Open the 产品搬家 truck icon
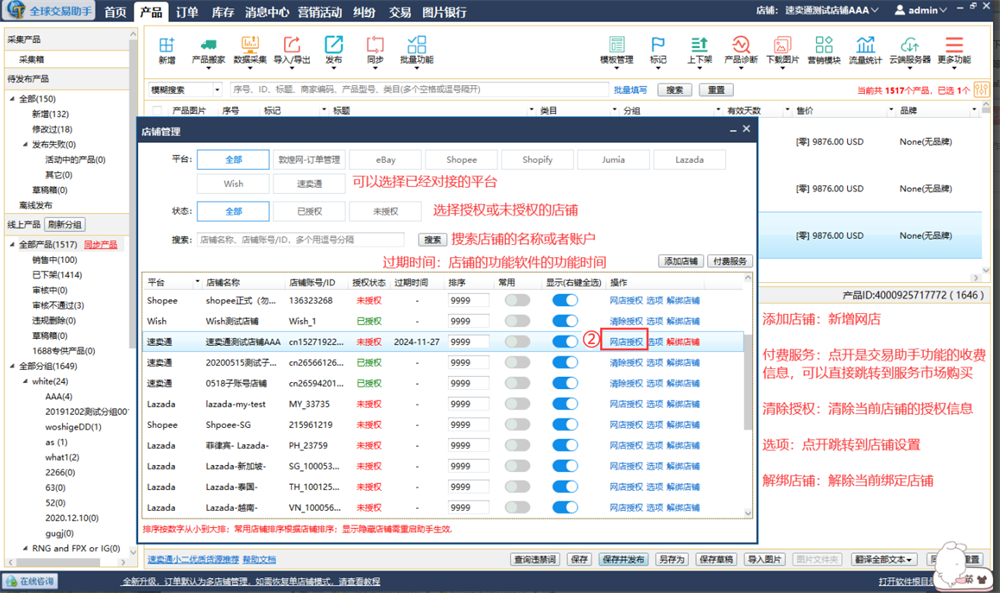 click(209, 45)
